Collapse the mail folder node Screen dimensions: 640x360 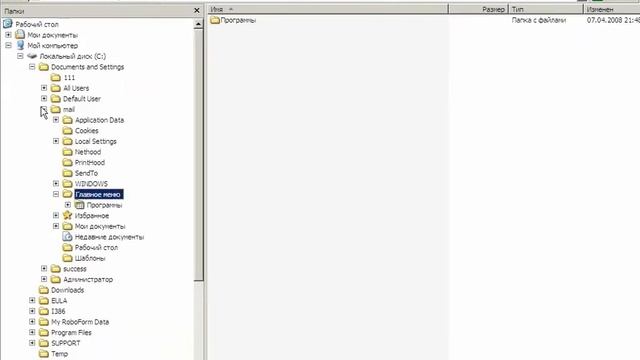tap(44, 109)
